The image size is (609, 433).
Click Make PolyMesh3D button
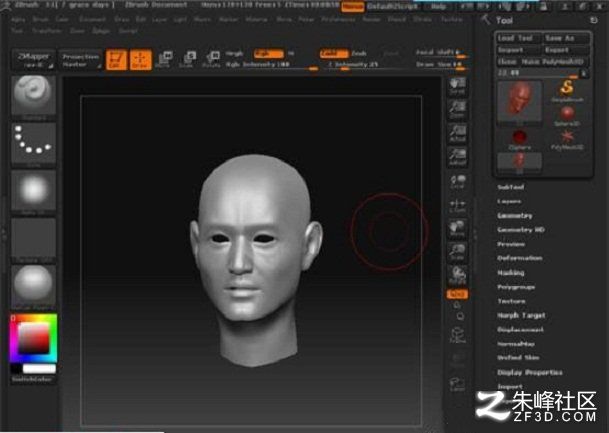coord(555,62)
